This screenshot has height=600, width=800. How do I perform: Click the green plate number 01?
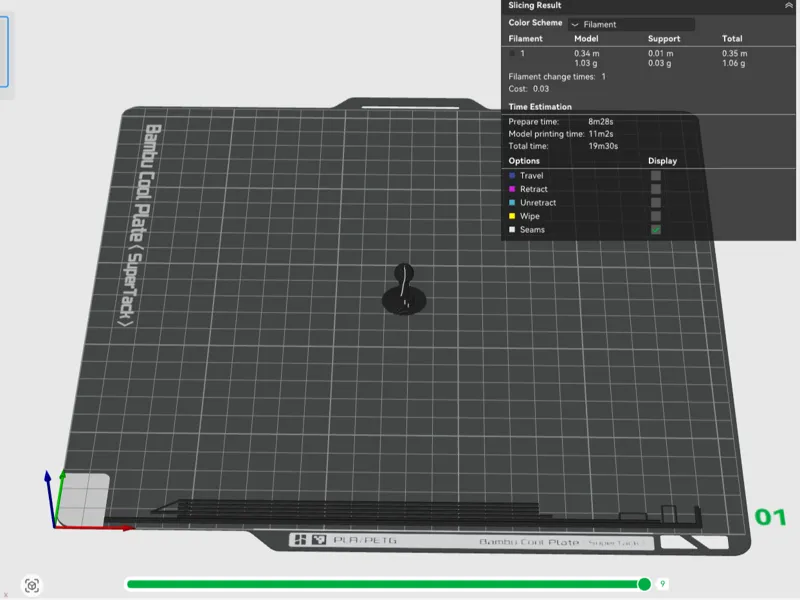[770, 517]
